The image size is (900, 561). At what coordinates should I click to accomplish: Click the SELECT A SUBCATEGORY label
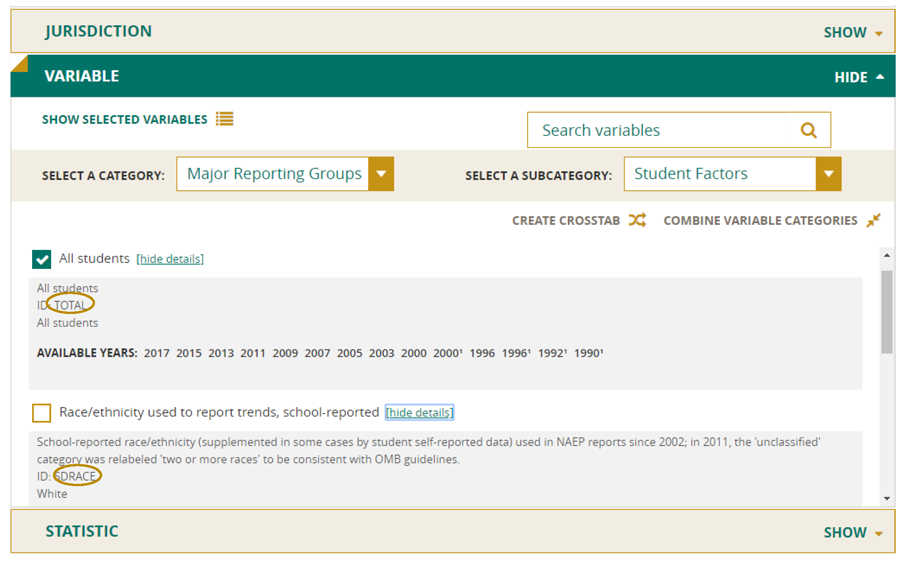pos(538,176)
